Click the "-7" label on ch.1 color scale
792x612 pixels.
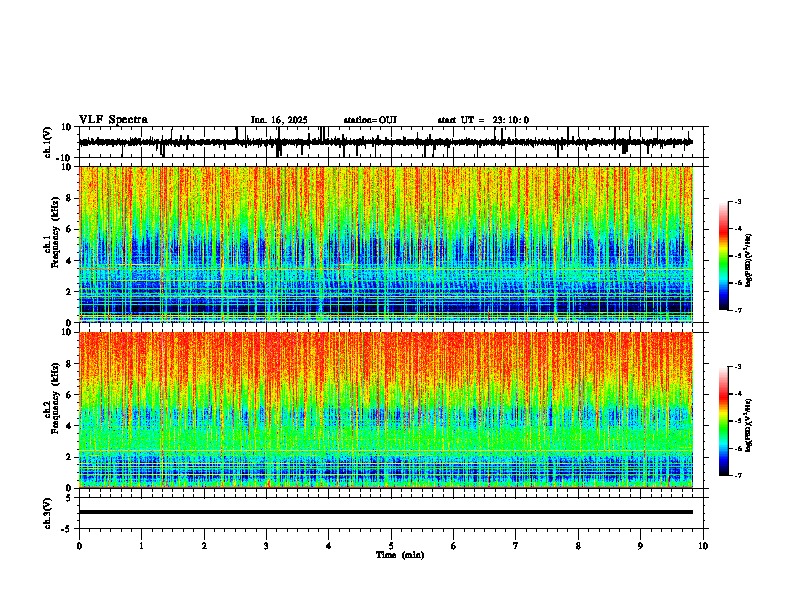click(737, 310)
